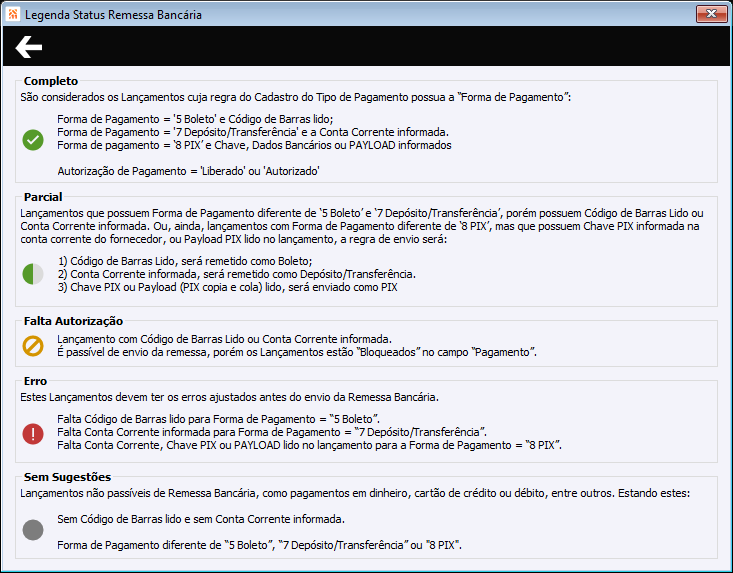Viewport: 733px width, 573px height.
Task: Click "Falta Código de Barras lido" error line
Action: click(218, 419)
